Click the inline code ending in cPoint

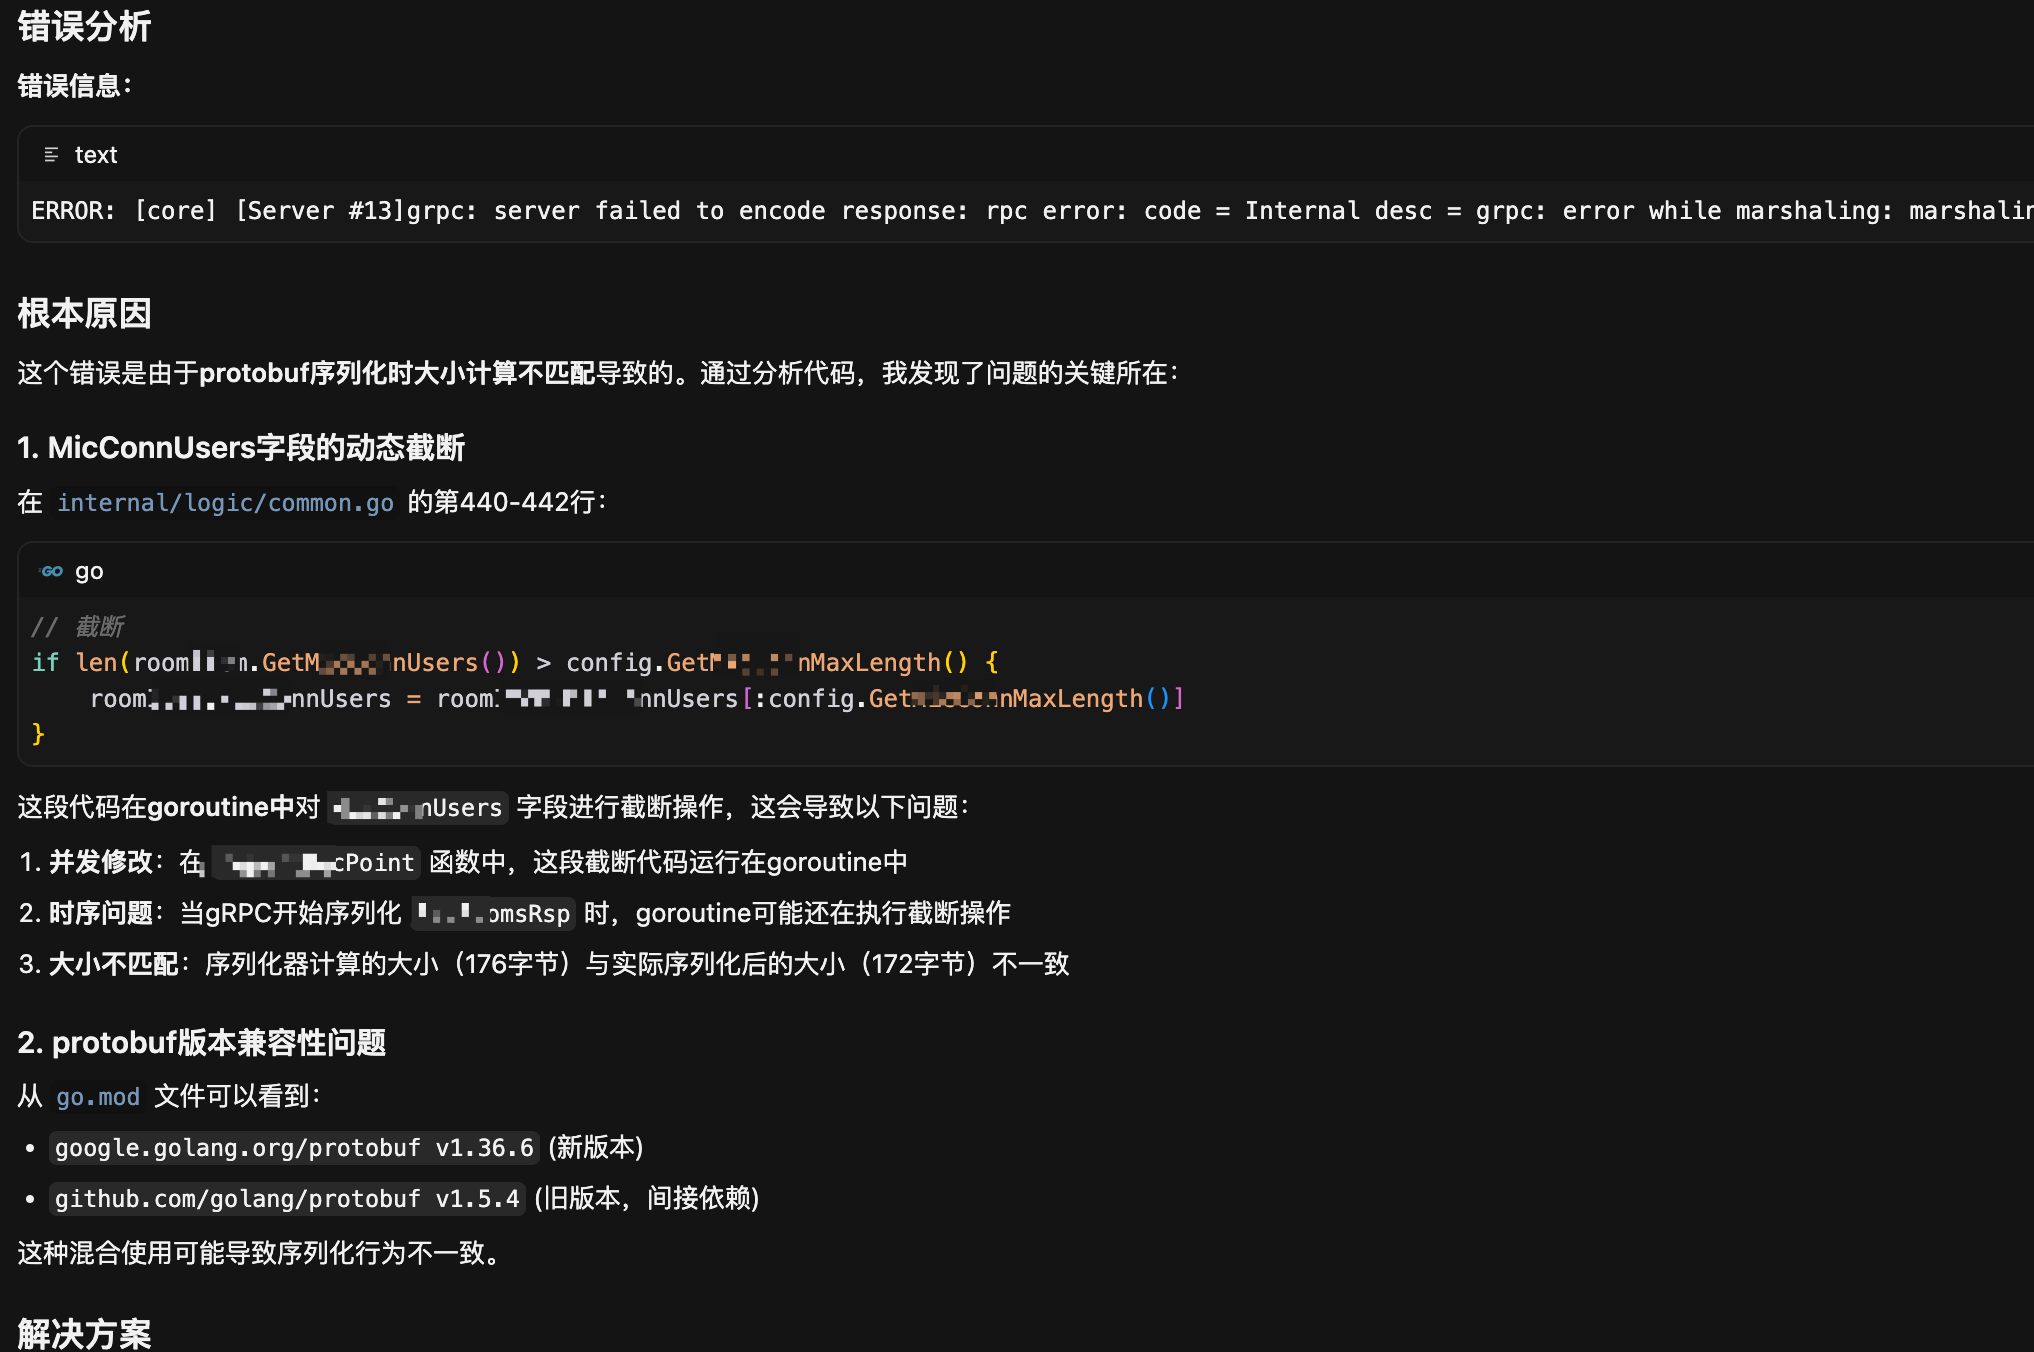[318, 863]
